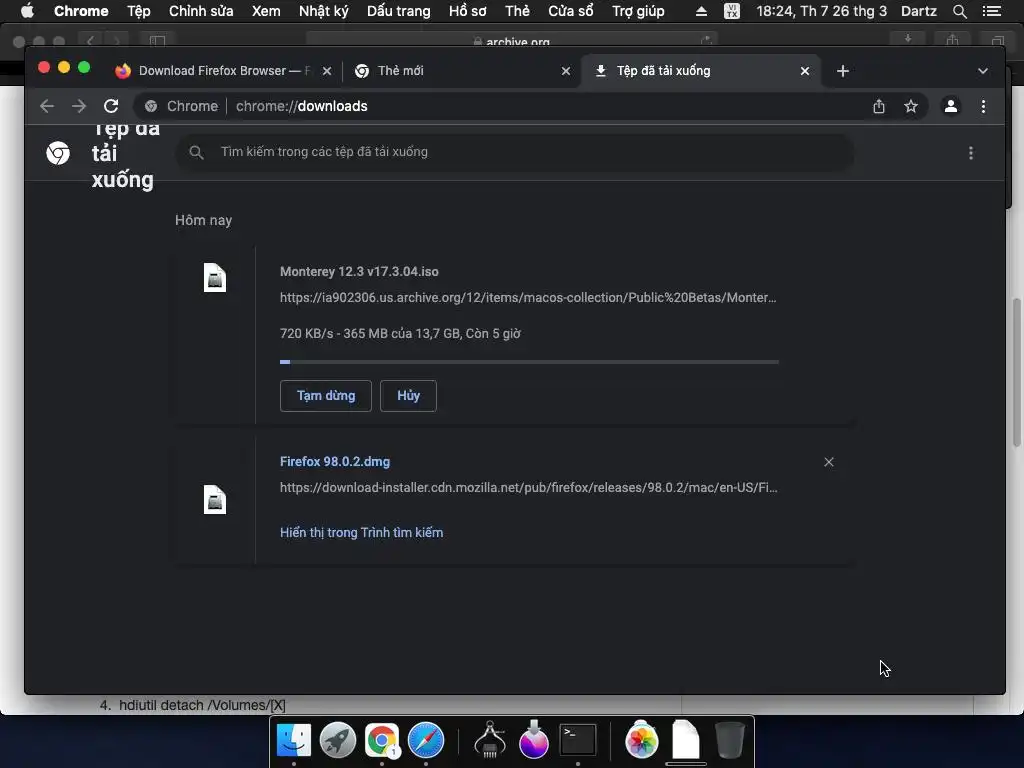
Task: Open the Cửa sổ menu
Action: coord(571,11)
